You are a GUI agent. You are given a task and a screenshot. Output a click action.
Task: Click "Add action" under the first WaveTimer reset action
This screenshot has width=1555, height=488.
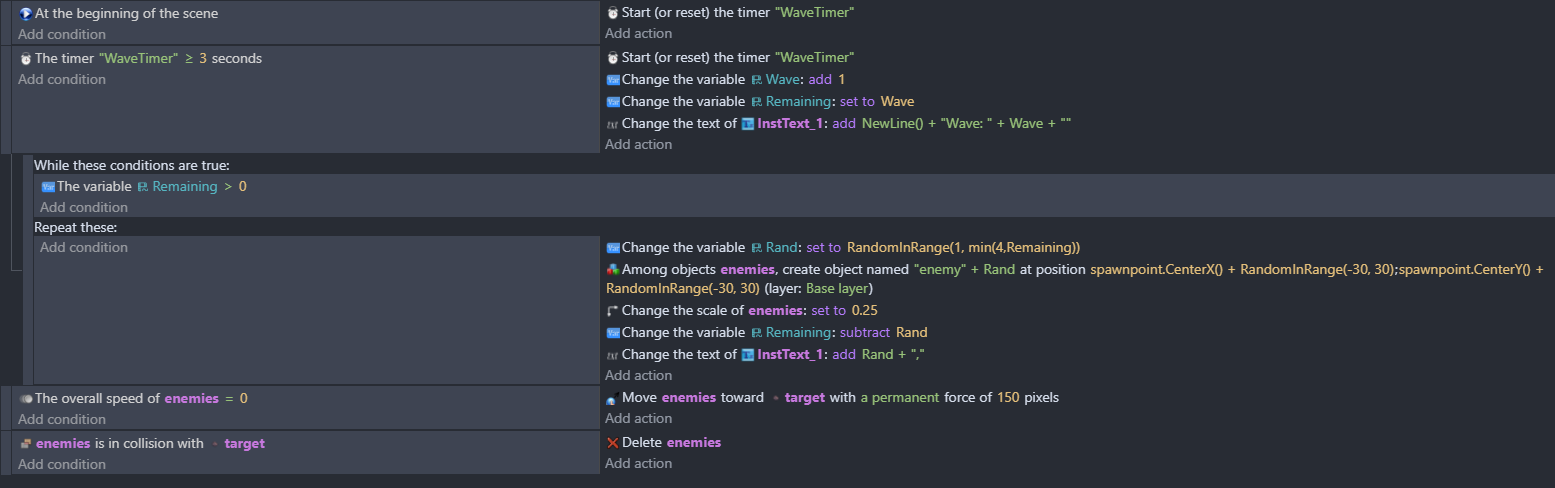(x=638, y=34)
